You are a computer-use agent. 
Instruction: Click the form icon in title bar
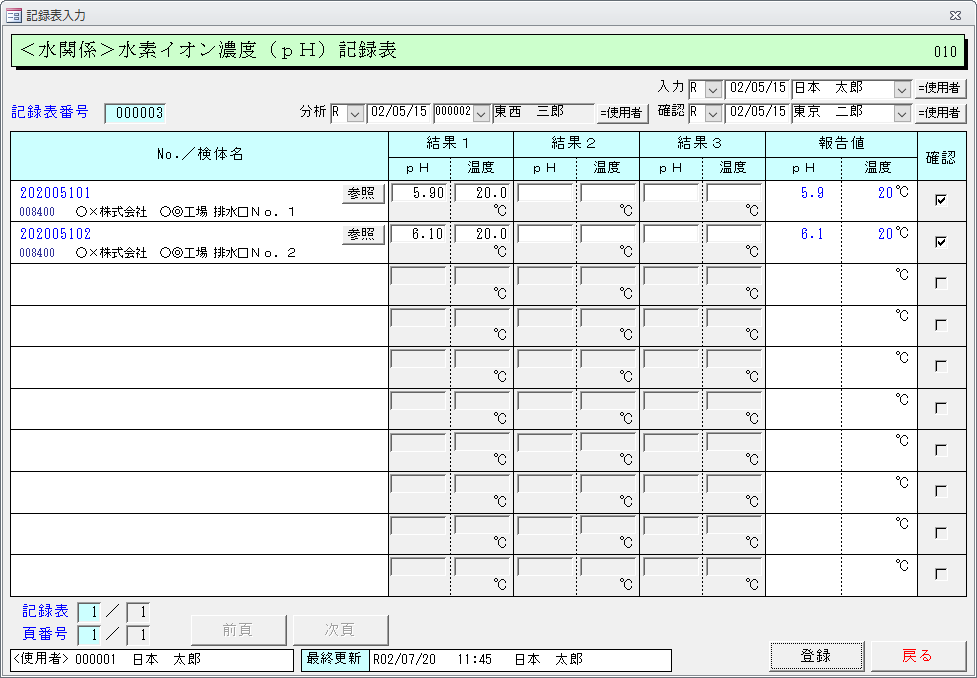[14, 14]
